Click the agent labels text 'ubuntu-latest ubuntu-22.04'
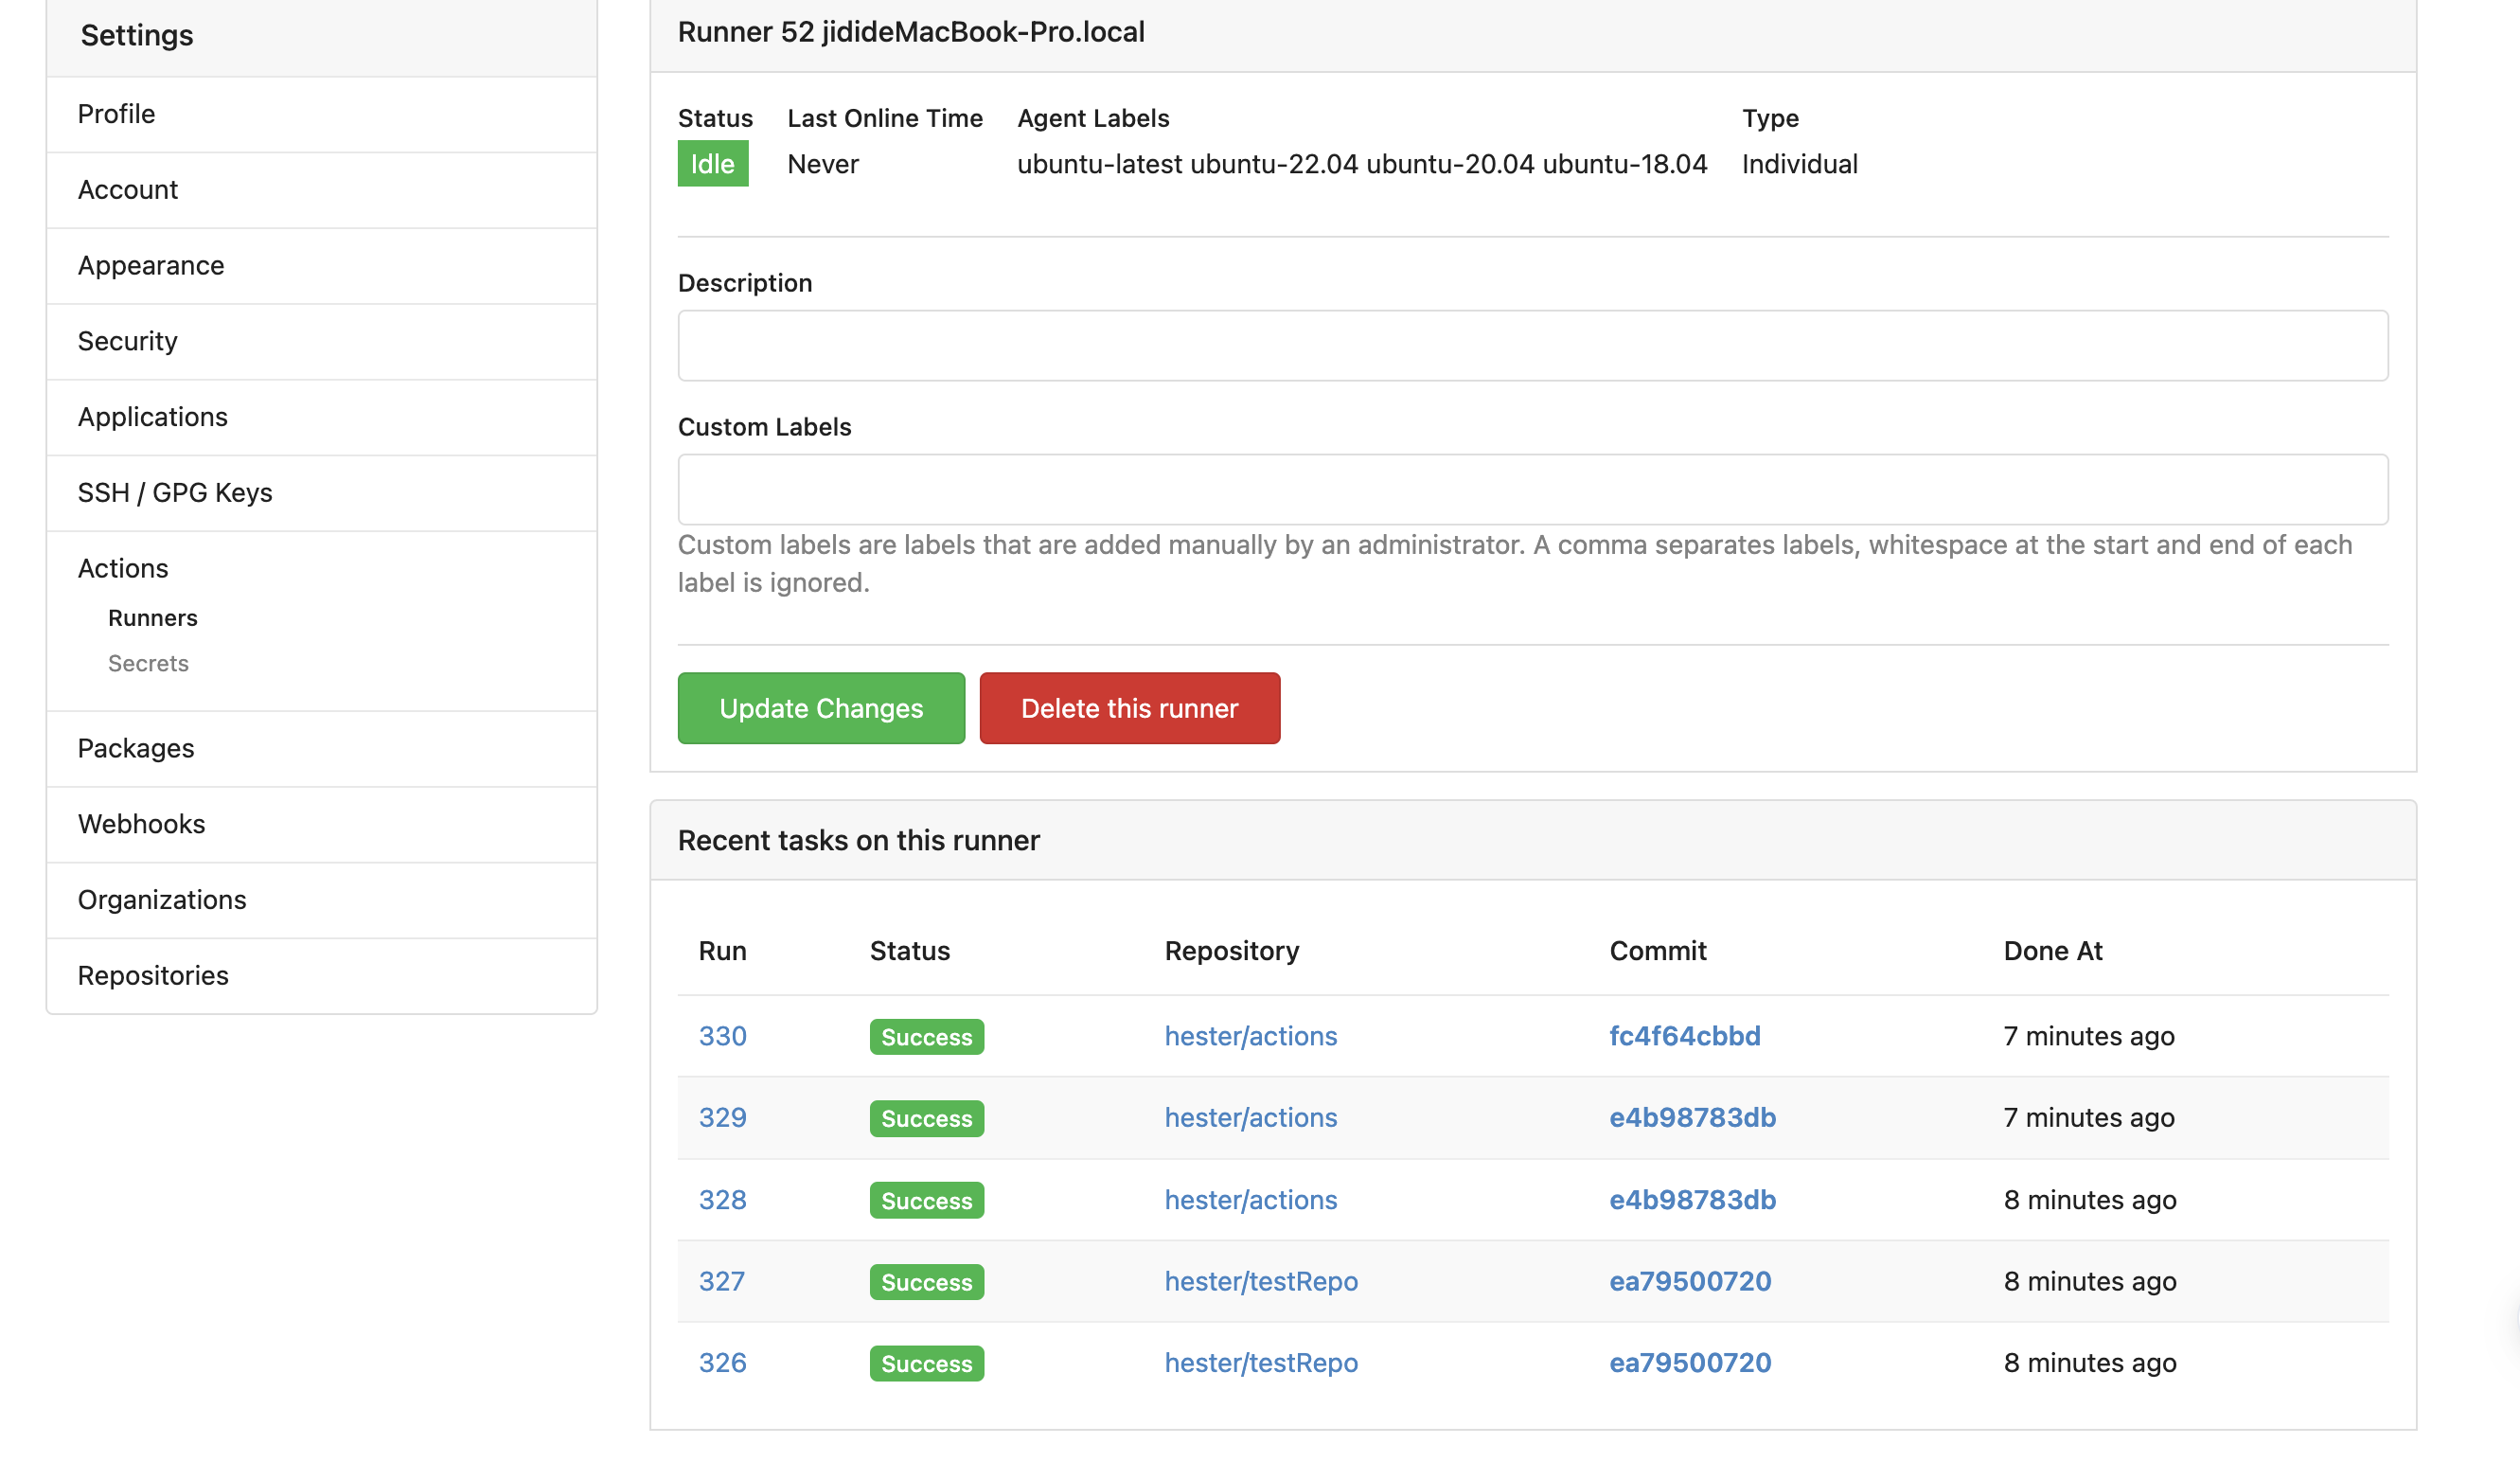Screen dimensions: 2520x1462 (1188, 164)
